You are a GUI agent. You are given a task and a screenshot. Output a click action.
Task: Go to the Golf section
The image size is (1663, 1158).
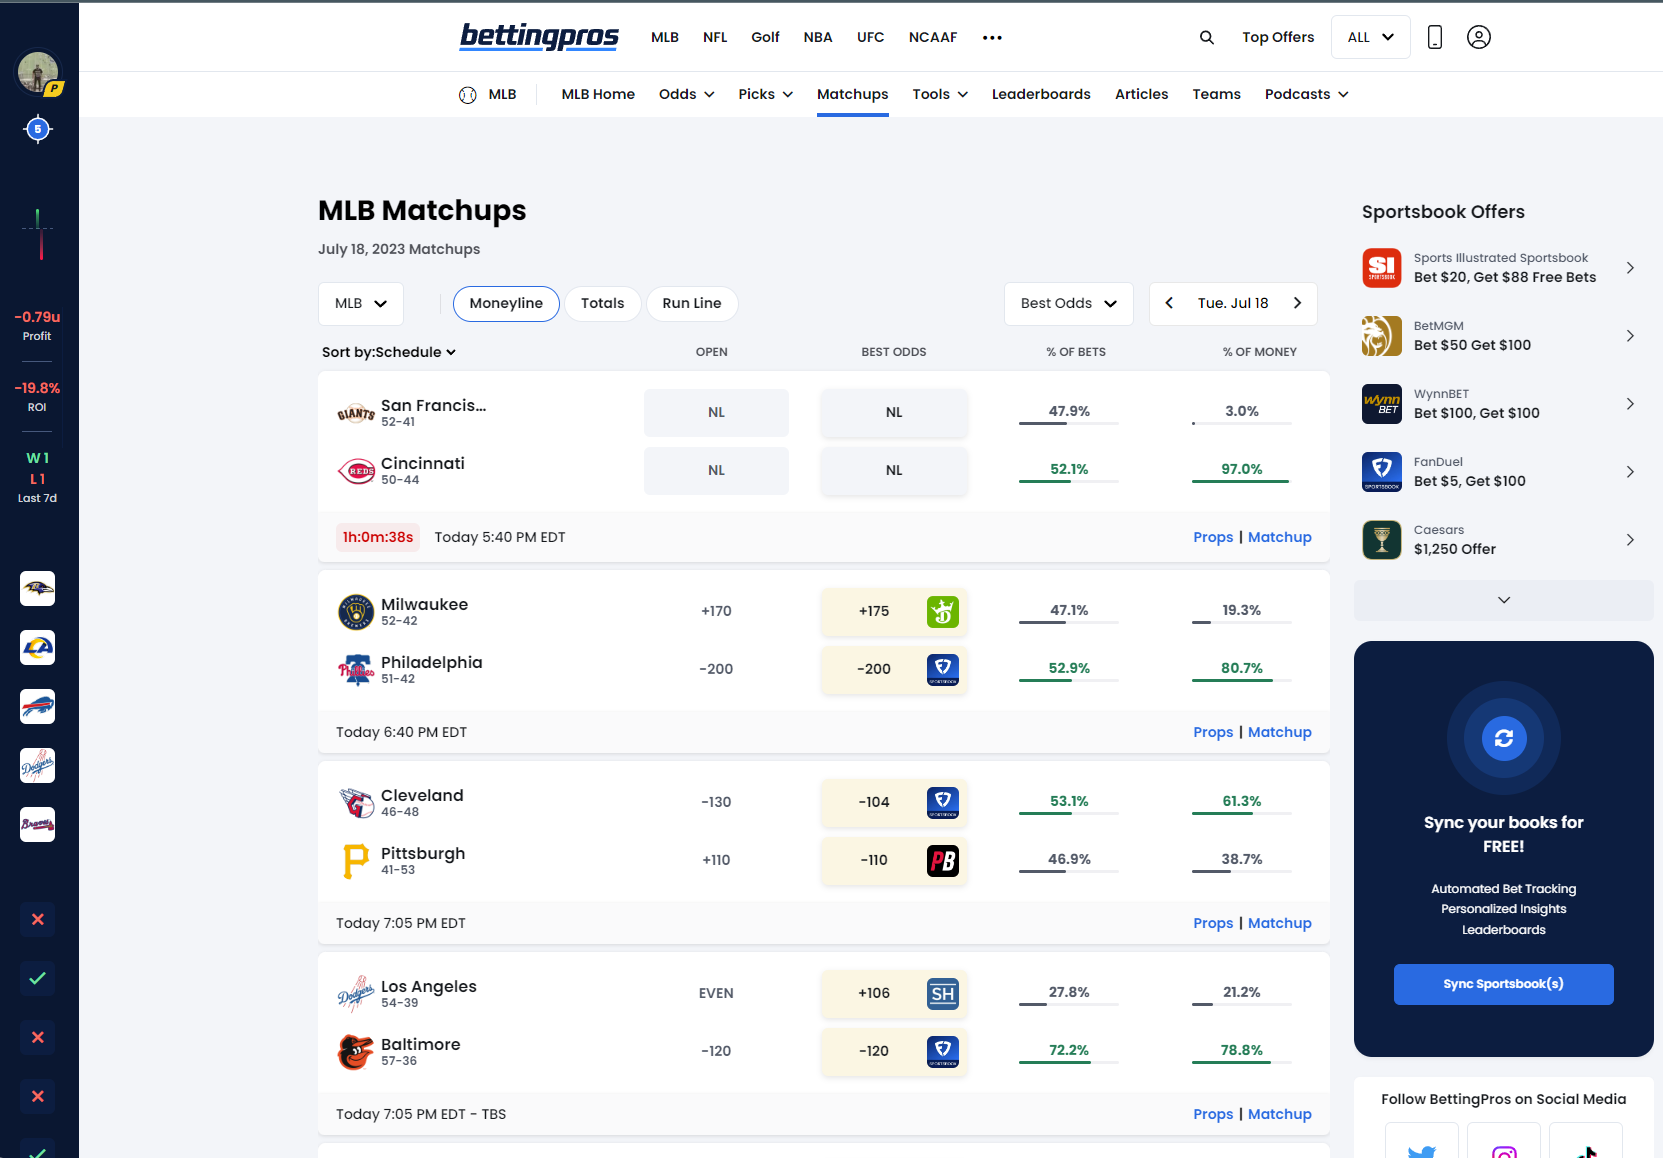(x=765, y=37)
